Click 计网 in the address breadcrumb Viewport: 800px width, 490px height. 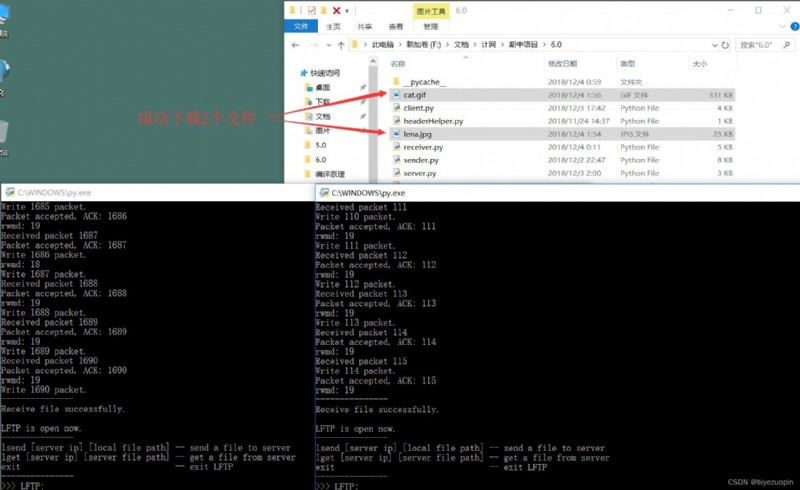pyautogui.click(x=489, y=45)
